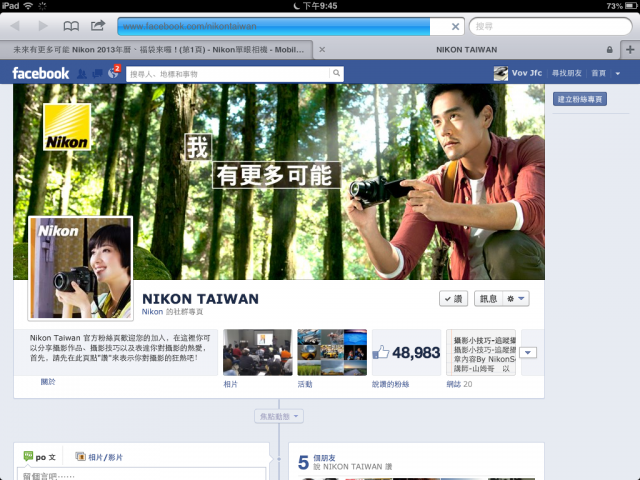640x480 pixels.
Task: Open notifications globe with 2 badge
Action: (113, 73)
